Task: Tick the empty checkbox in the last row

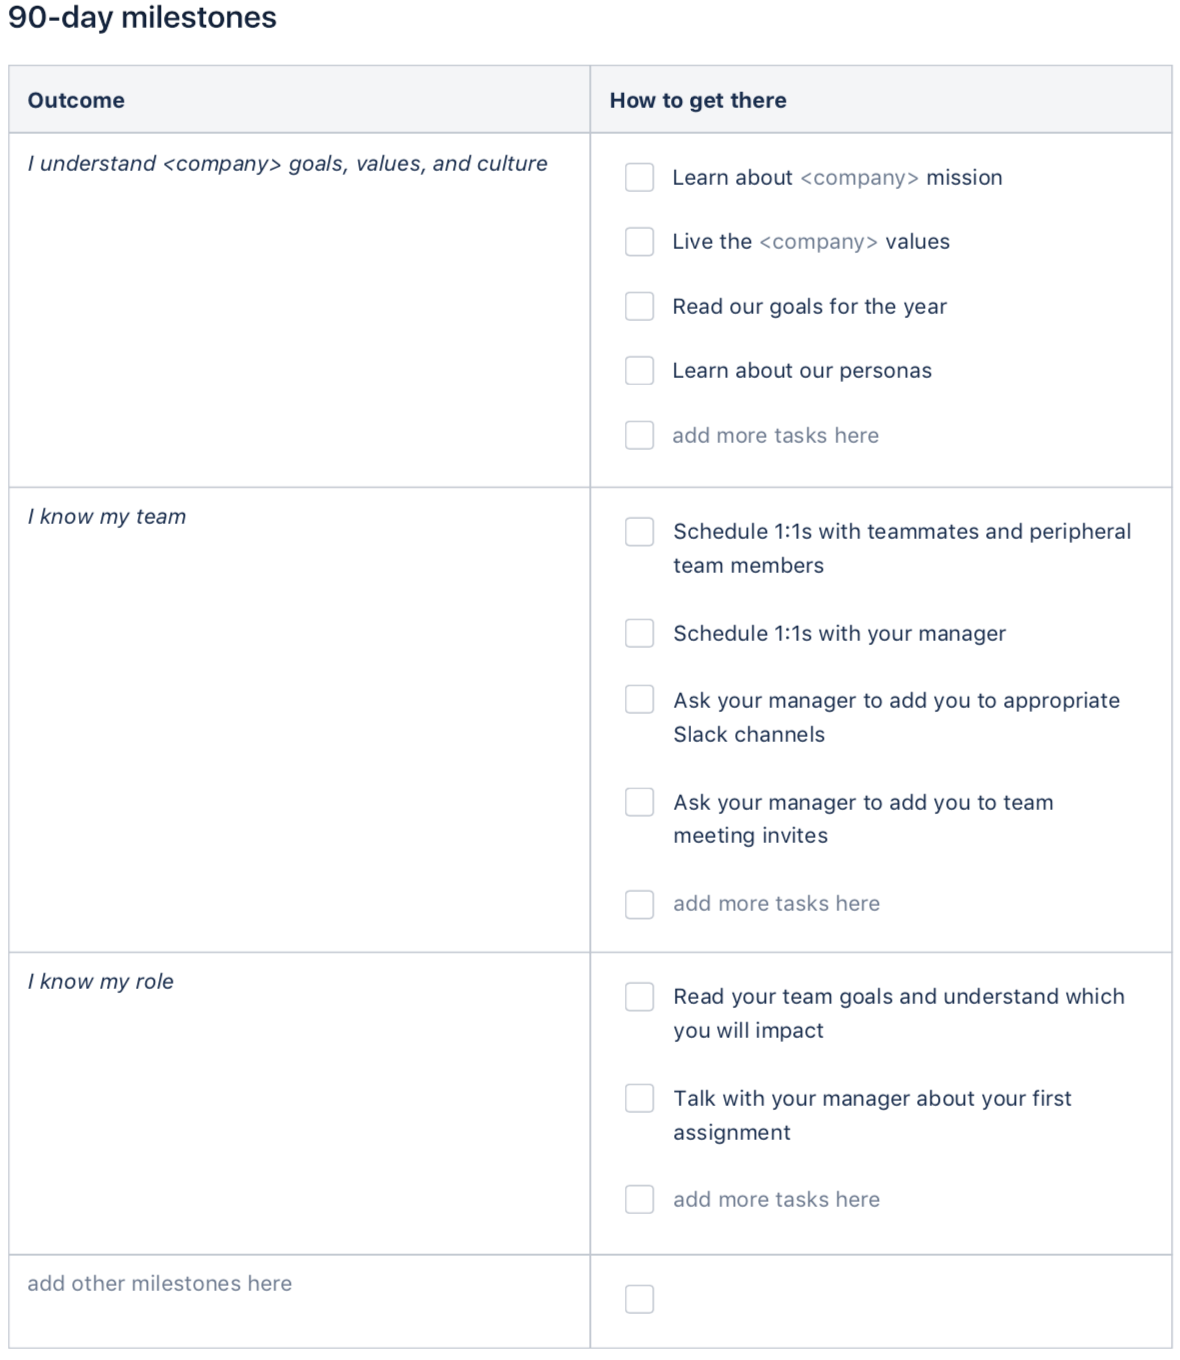Action: 639,1299
